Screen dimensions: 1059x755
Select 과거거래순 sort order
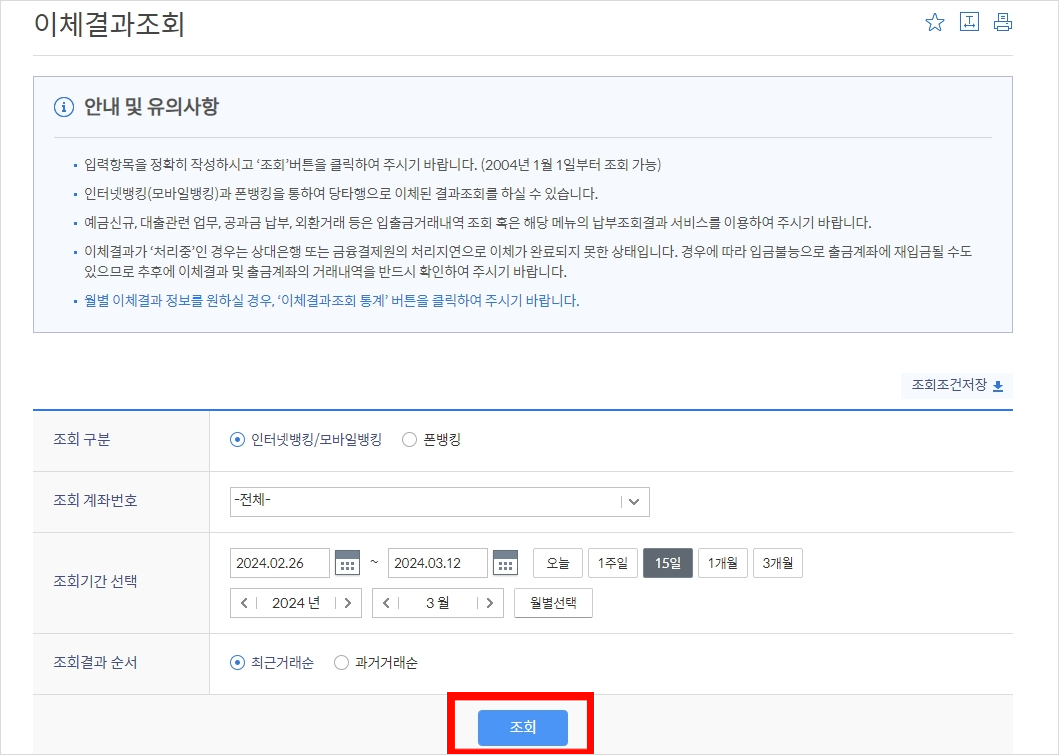(x=340, y=662)
